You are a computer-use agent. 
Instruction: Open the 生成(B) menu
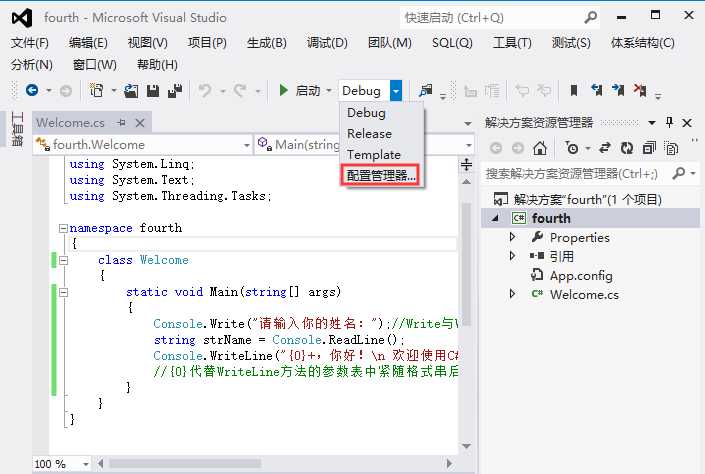click(267, 43)
